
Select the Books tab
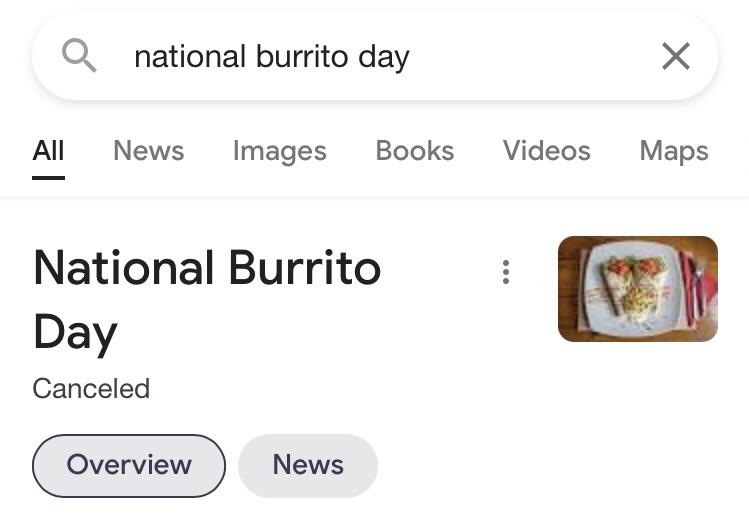414,151
